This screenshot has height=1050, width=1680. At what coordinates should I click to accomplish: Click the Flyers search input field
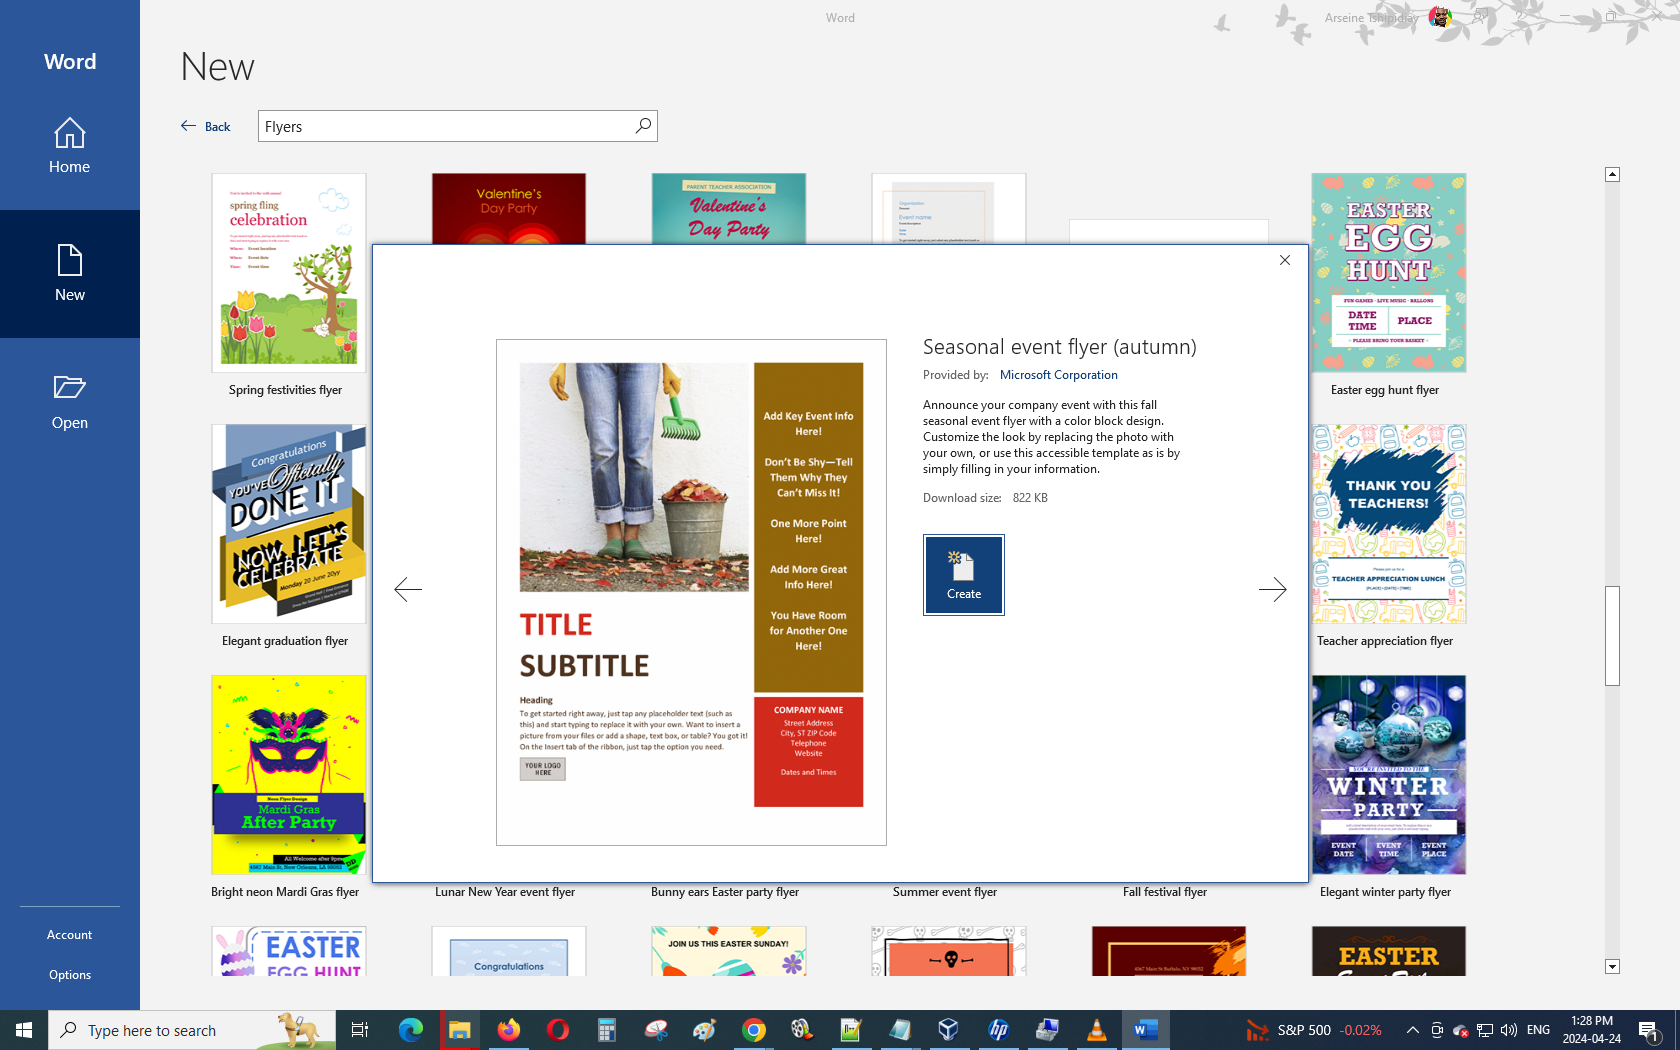click(x=445, y=126)
